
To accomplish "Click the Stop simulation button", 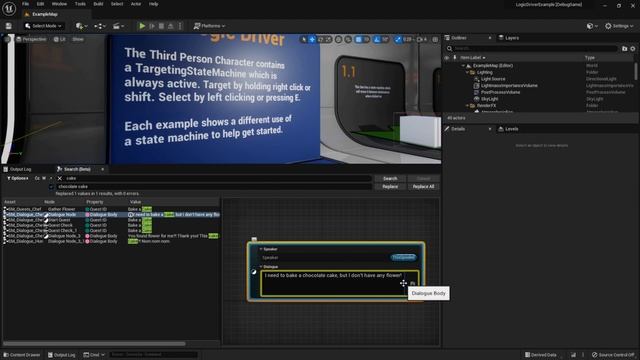I will pos(161,26).
